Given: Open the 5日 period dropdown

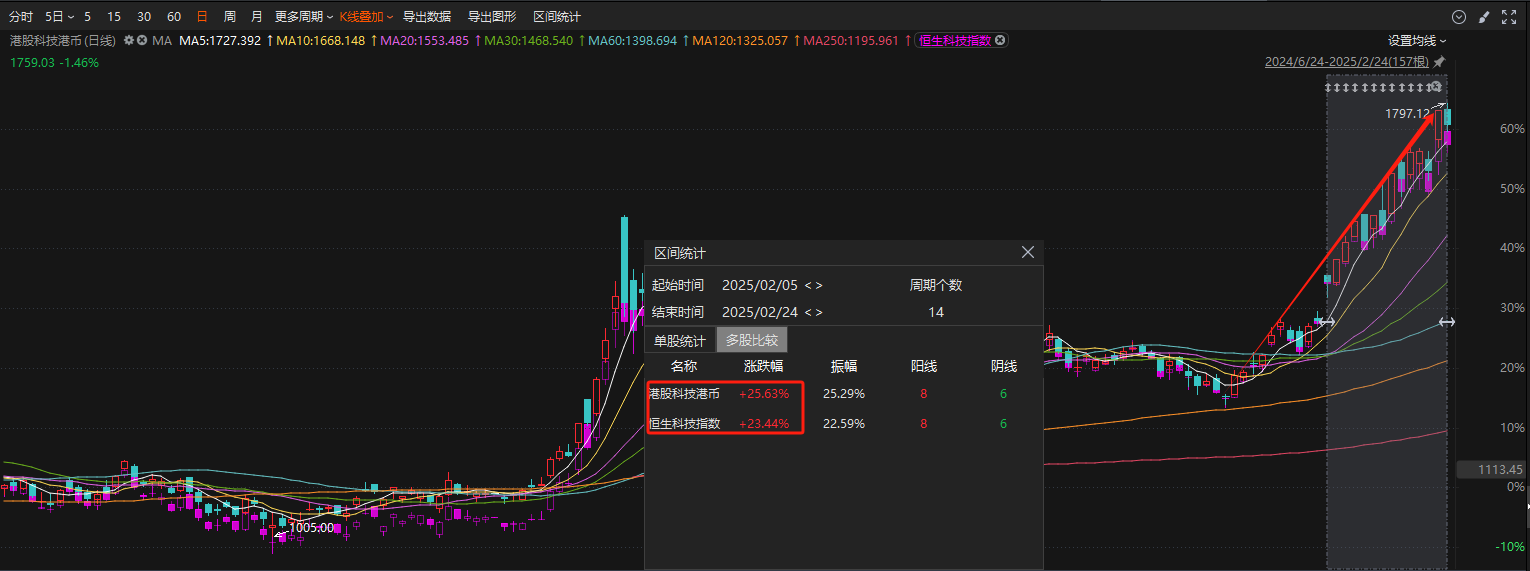Looking at the screenshot, I should click(x=58, y=17).
